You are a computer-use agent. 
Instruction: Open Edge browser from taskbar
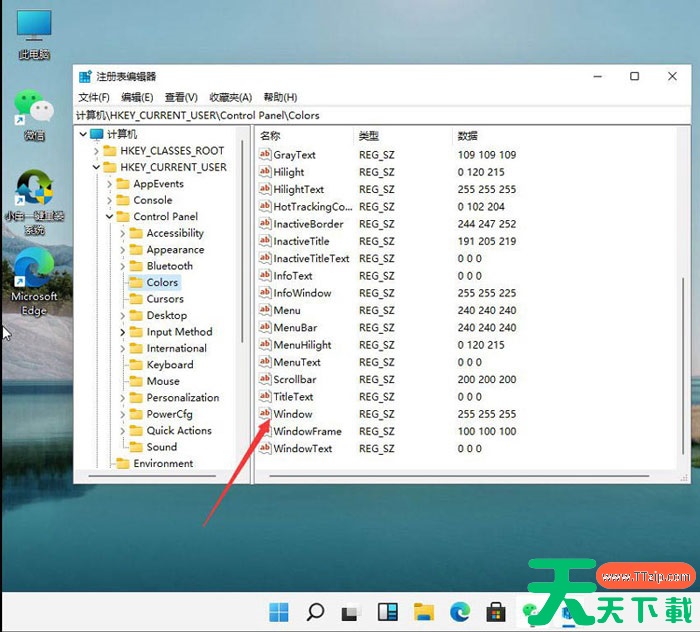click(460, 612)
